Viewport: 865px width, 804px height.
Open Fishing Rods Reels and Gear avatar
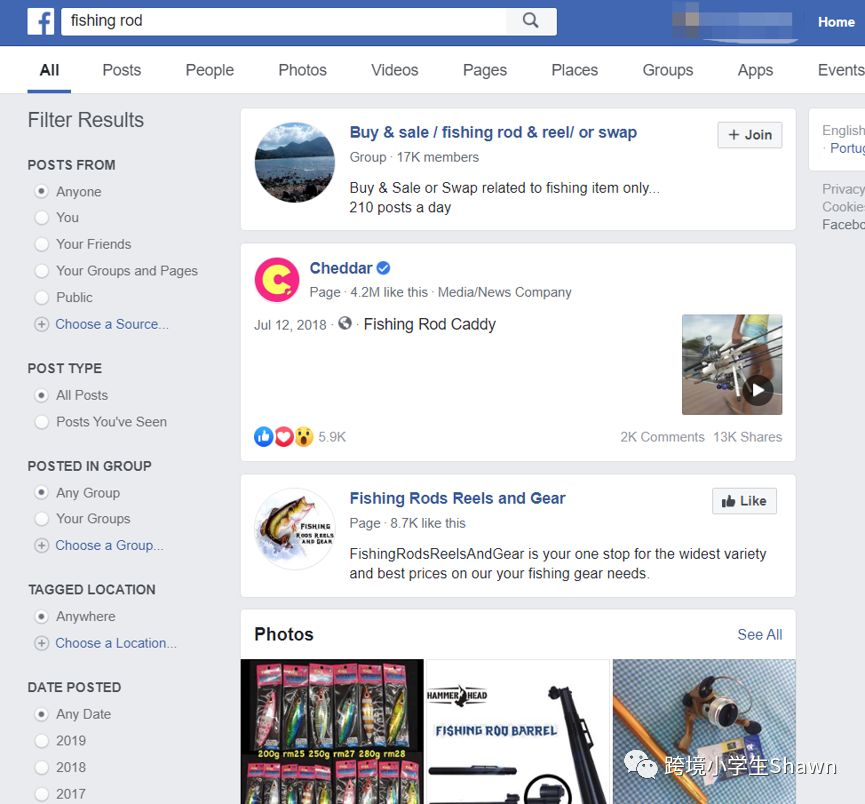coord(295,529)
